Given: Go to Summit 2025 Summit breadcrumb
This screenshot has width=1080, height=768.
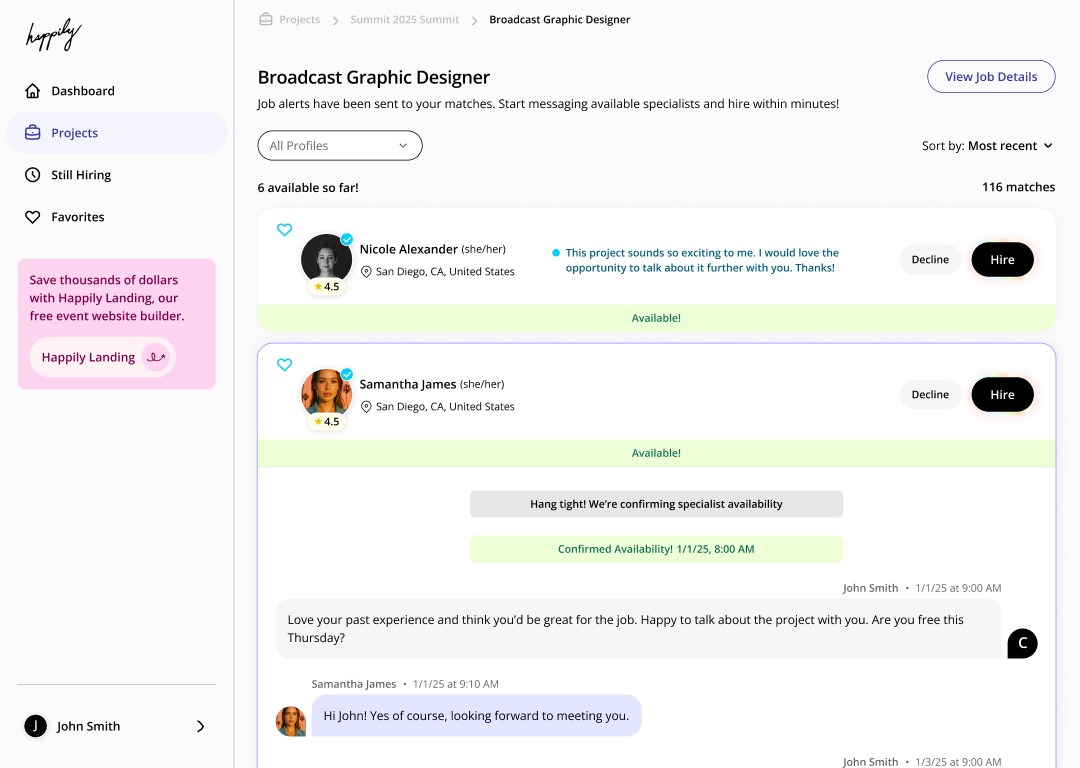Looking at the screenshot, I should (x=404, y=20).
